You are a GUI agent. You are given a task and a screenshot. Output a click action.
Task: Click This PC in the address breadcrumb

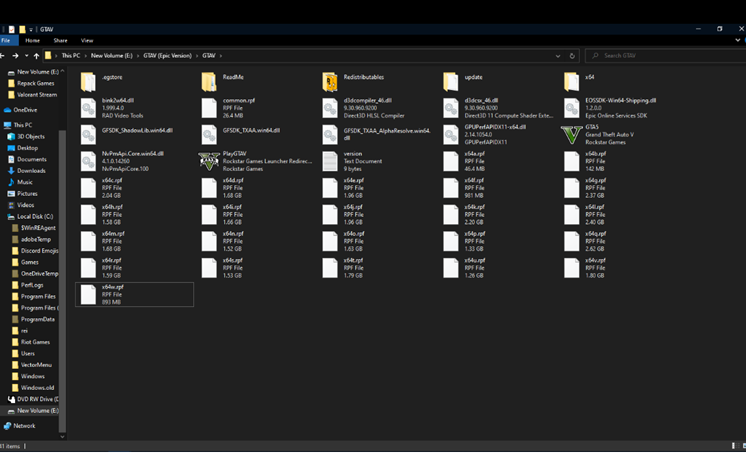[71, 56]
